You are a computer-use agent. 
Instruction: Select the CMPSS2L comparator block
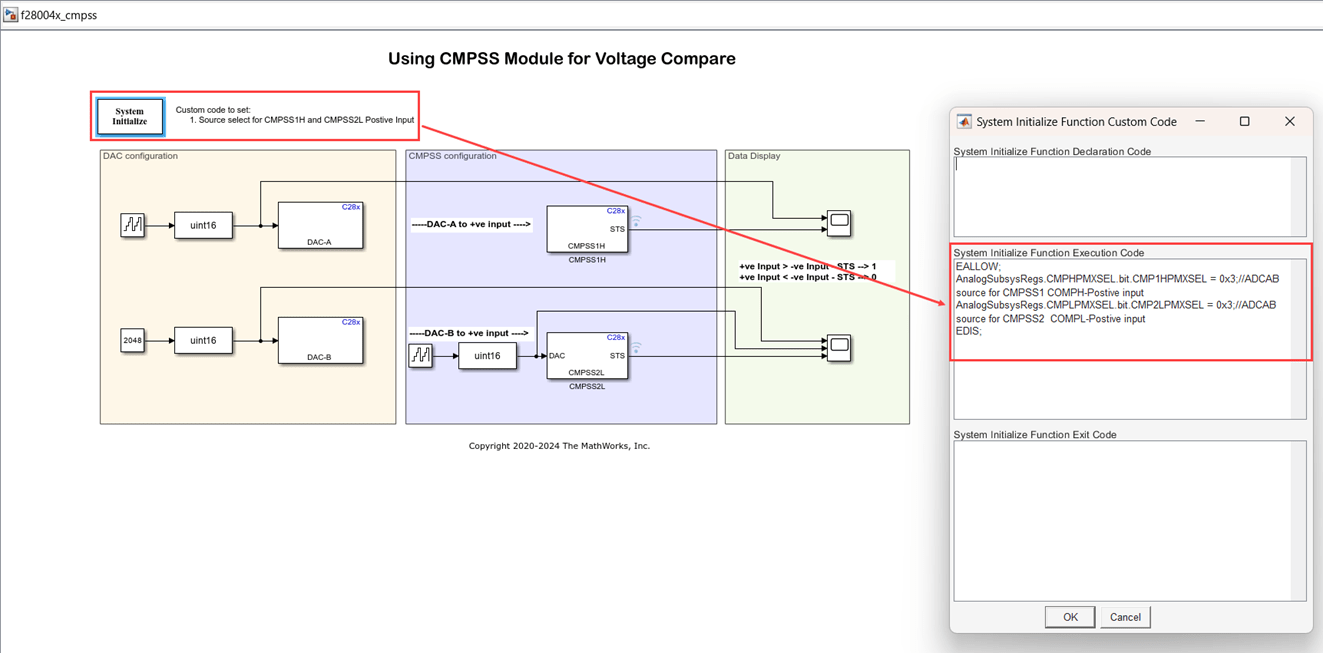587,356
